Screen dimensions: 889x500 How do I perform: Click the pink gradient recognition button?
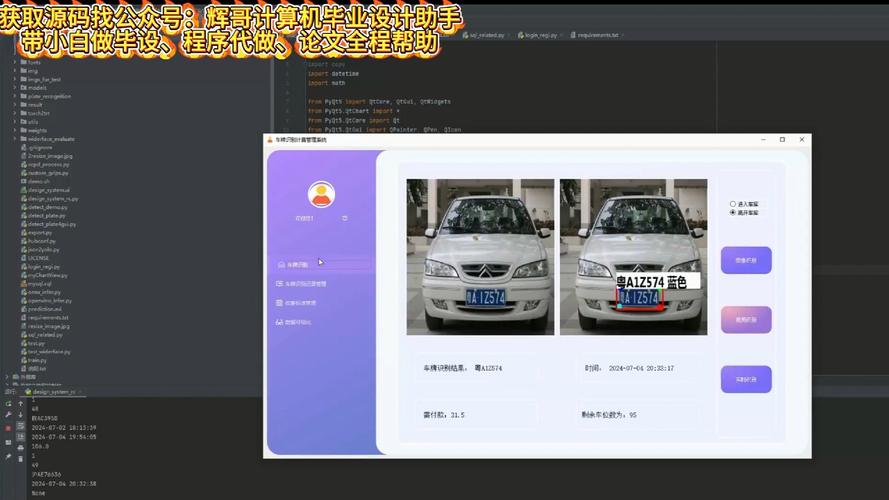point(746,320)
